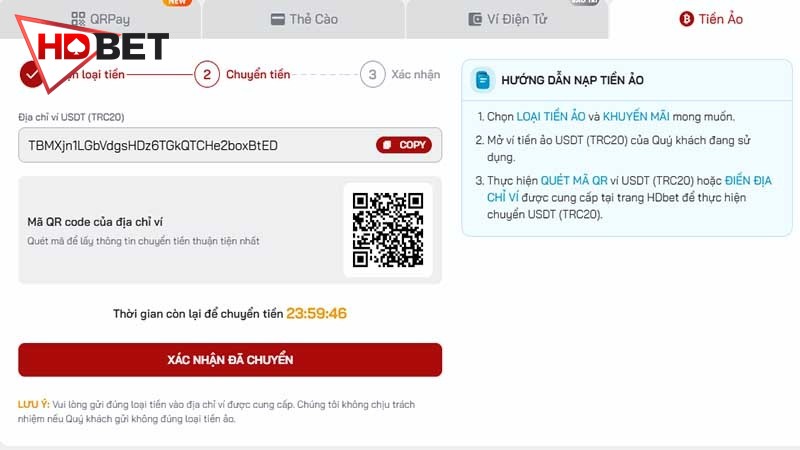Click the wallet icon beside Ví Điện Tử
Viewport: 800px width, 450px height.
[x=475, y=19]
